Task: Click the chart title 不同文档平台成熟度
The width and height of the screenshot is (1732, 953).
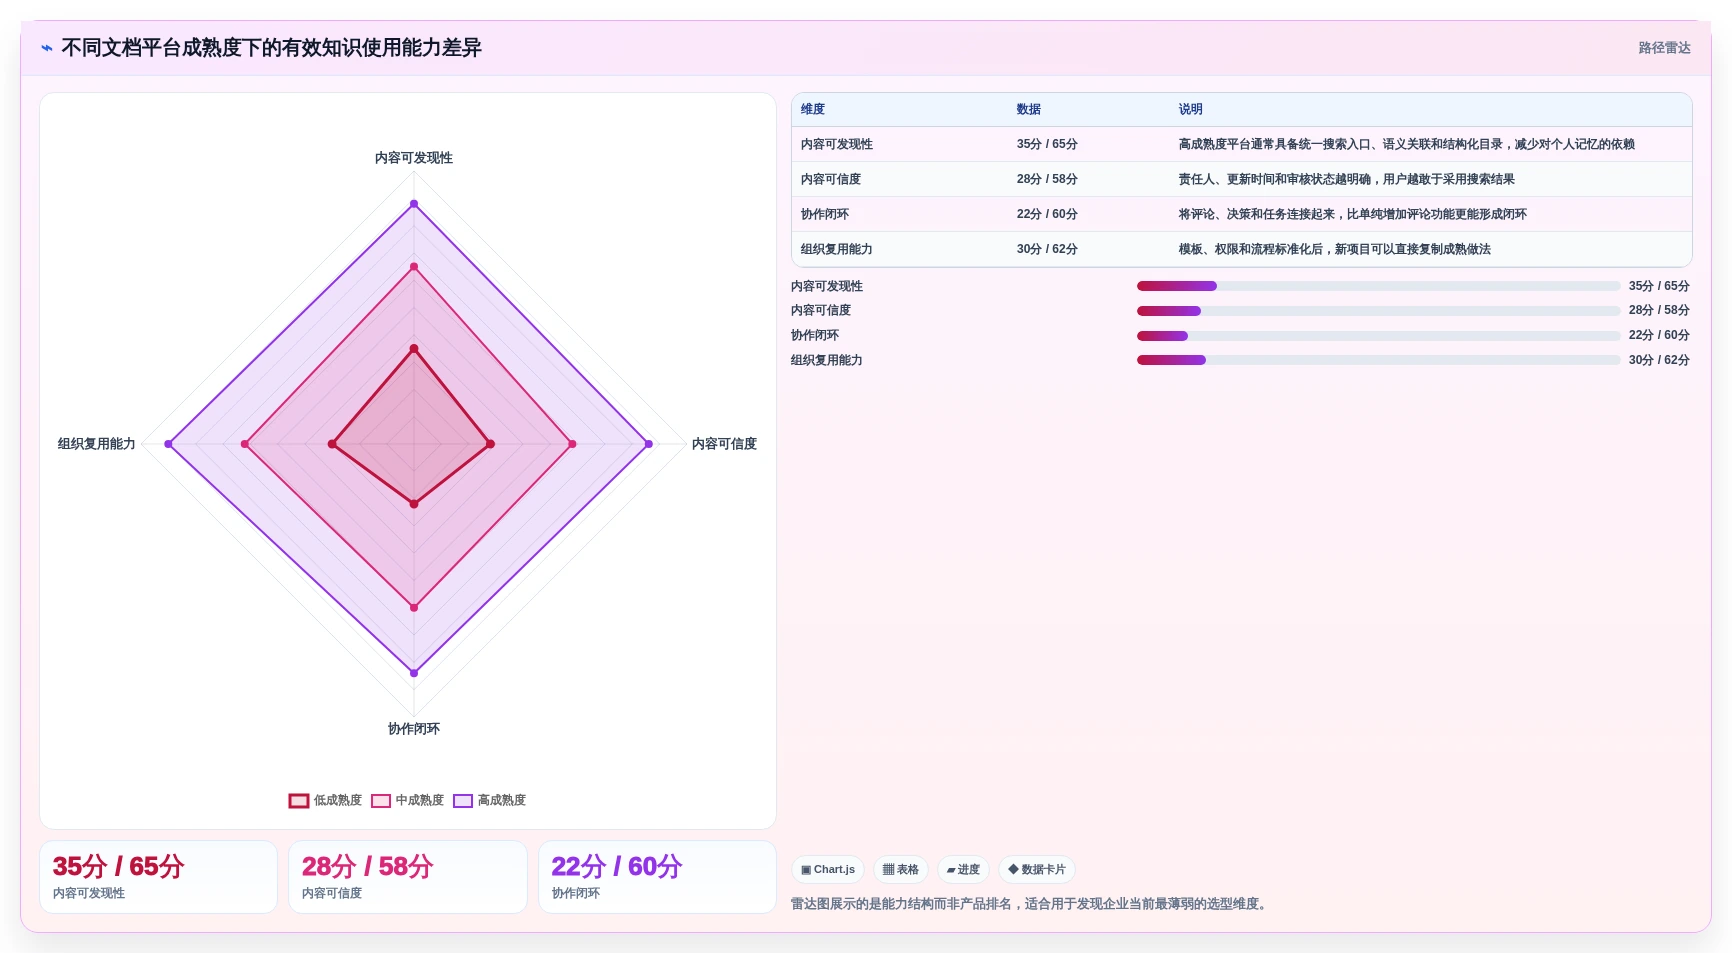Action: pyautogui.click(x=271, y=48)
